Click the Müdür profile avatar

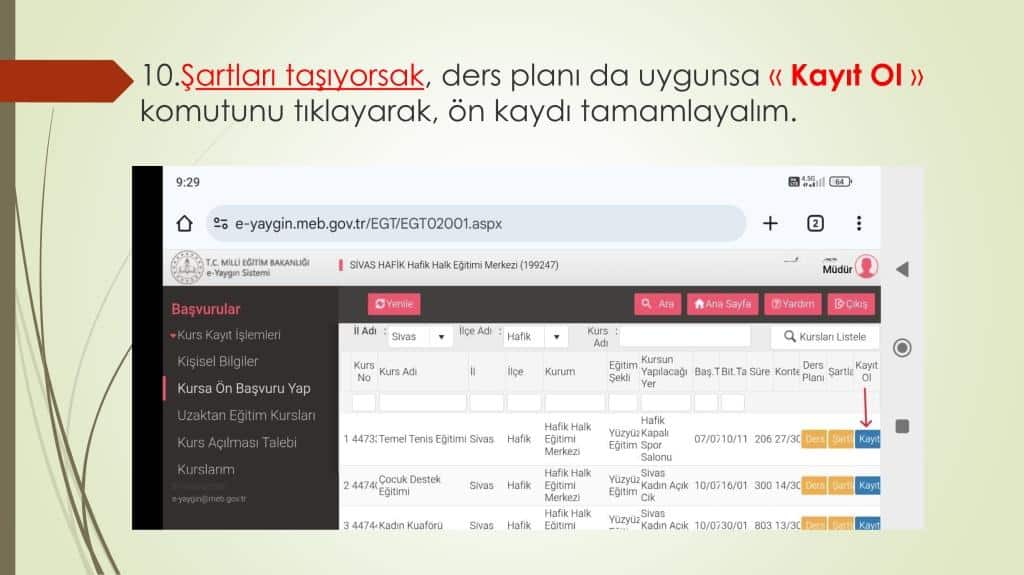click(867, 267)
